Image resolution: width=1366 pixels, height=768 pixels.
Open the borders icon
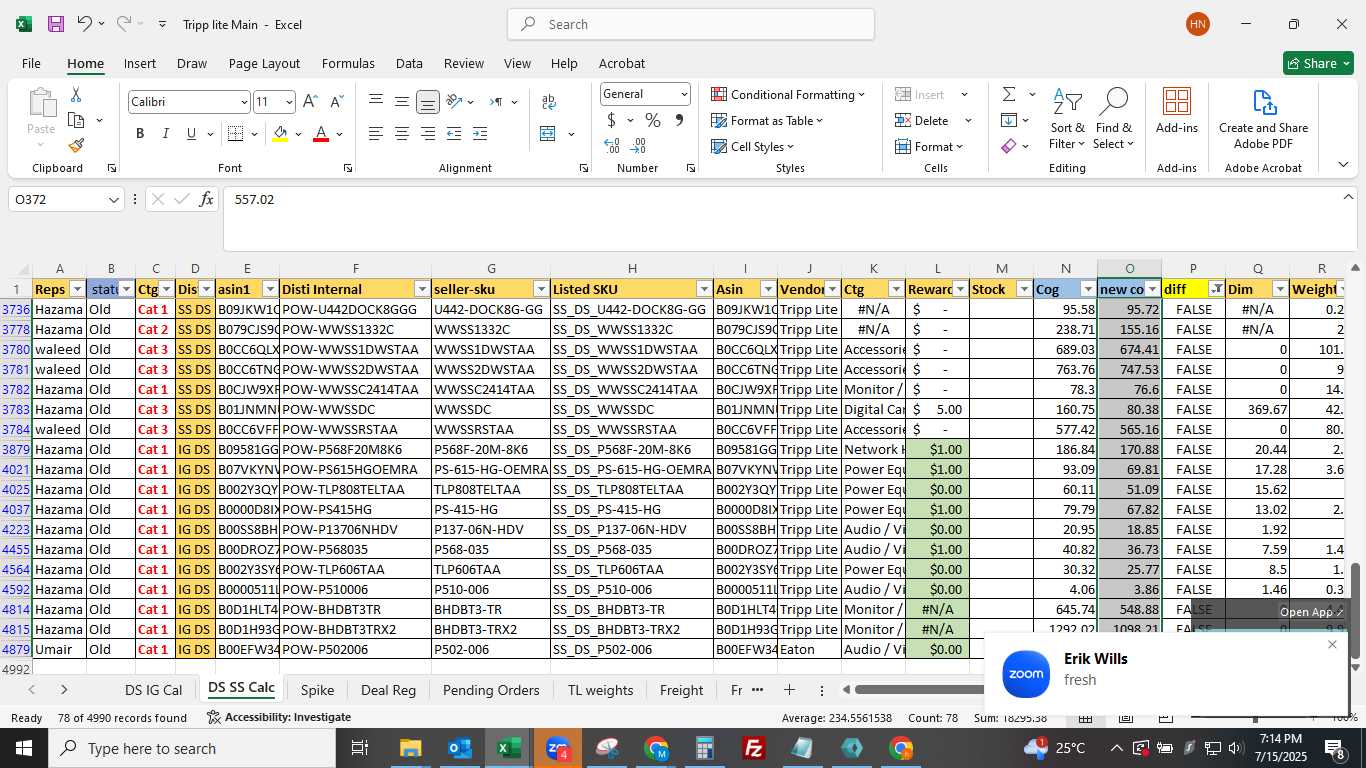235,134
